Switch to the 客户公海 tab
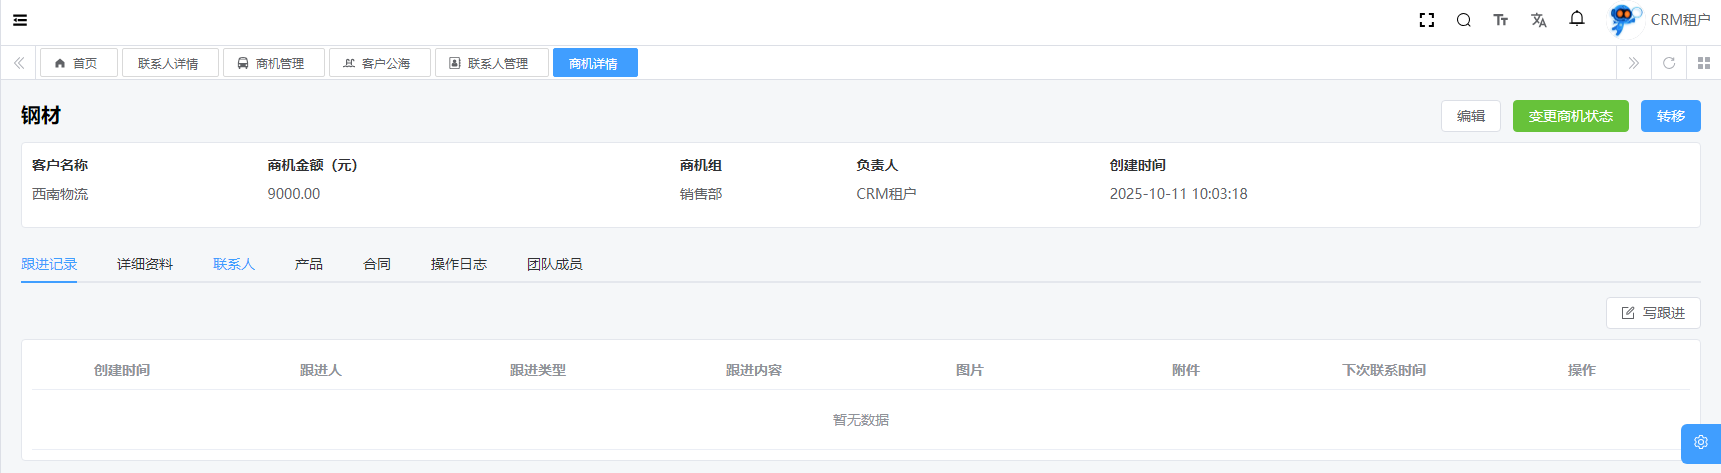The width and height of the screenshot is (1721, 473). [379, 63]
